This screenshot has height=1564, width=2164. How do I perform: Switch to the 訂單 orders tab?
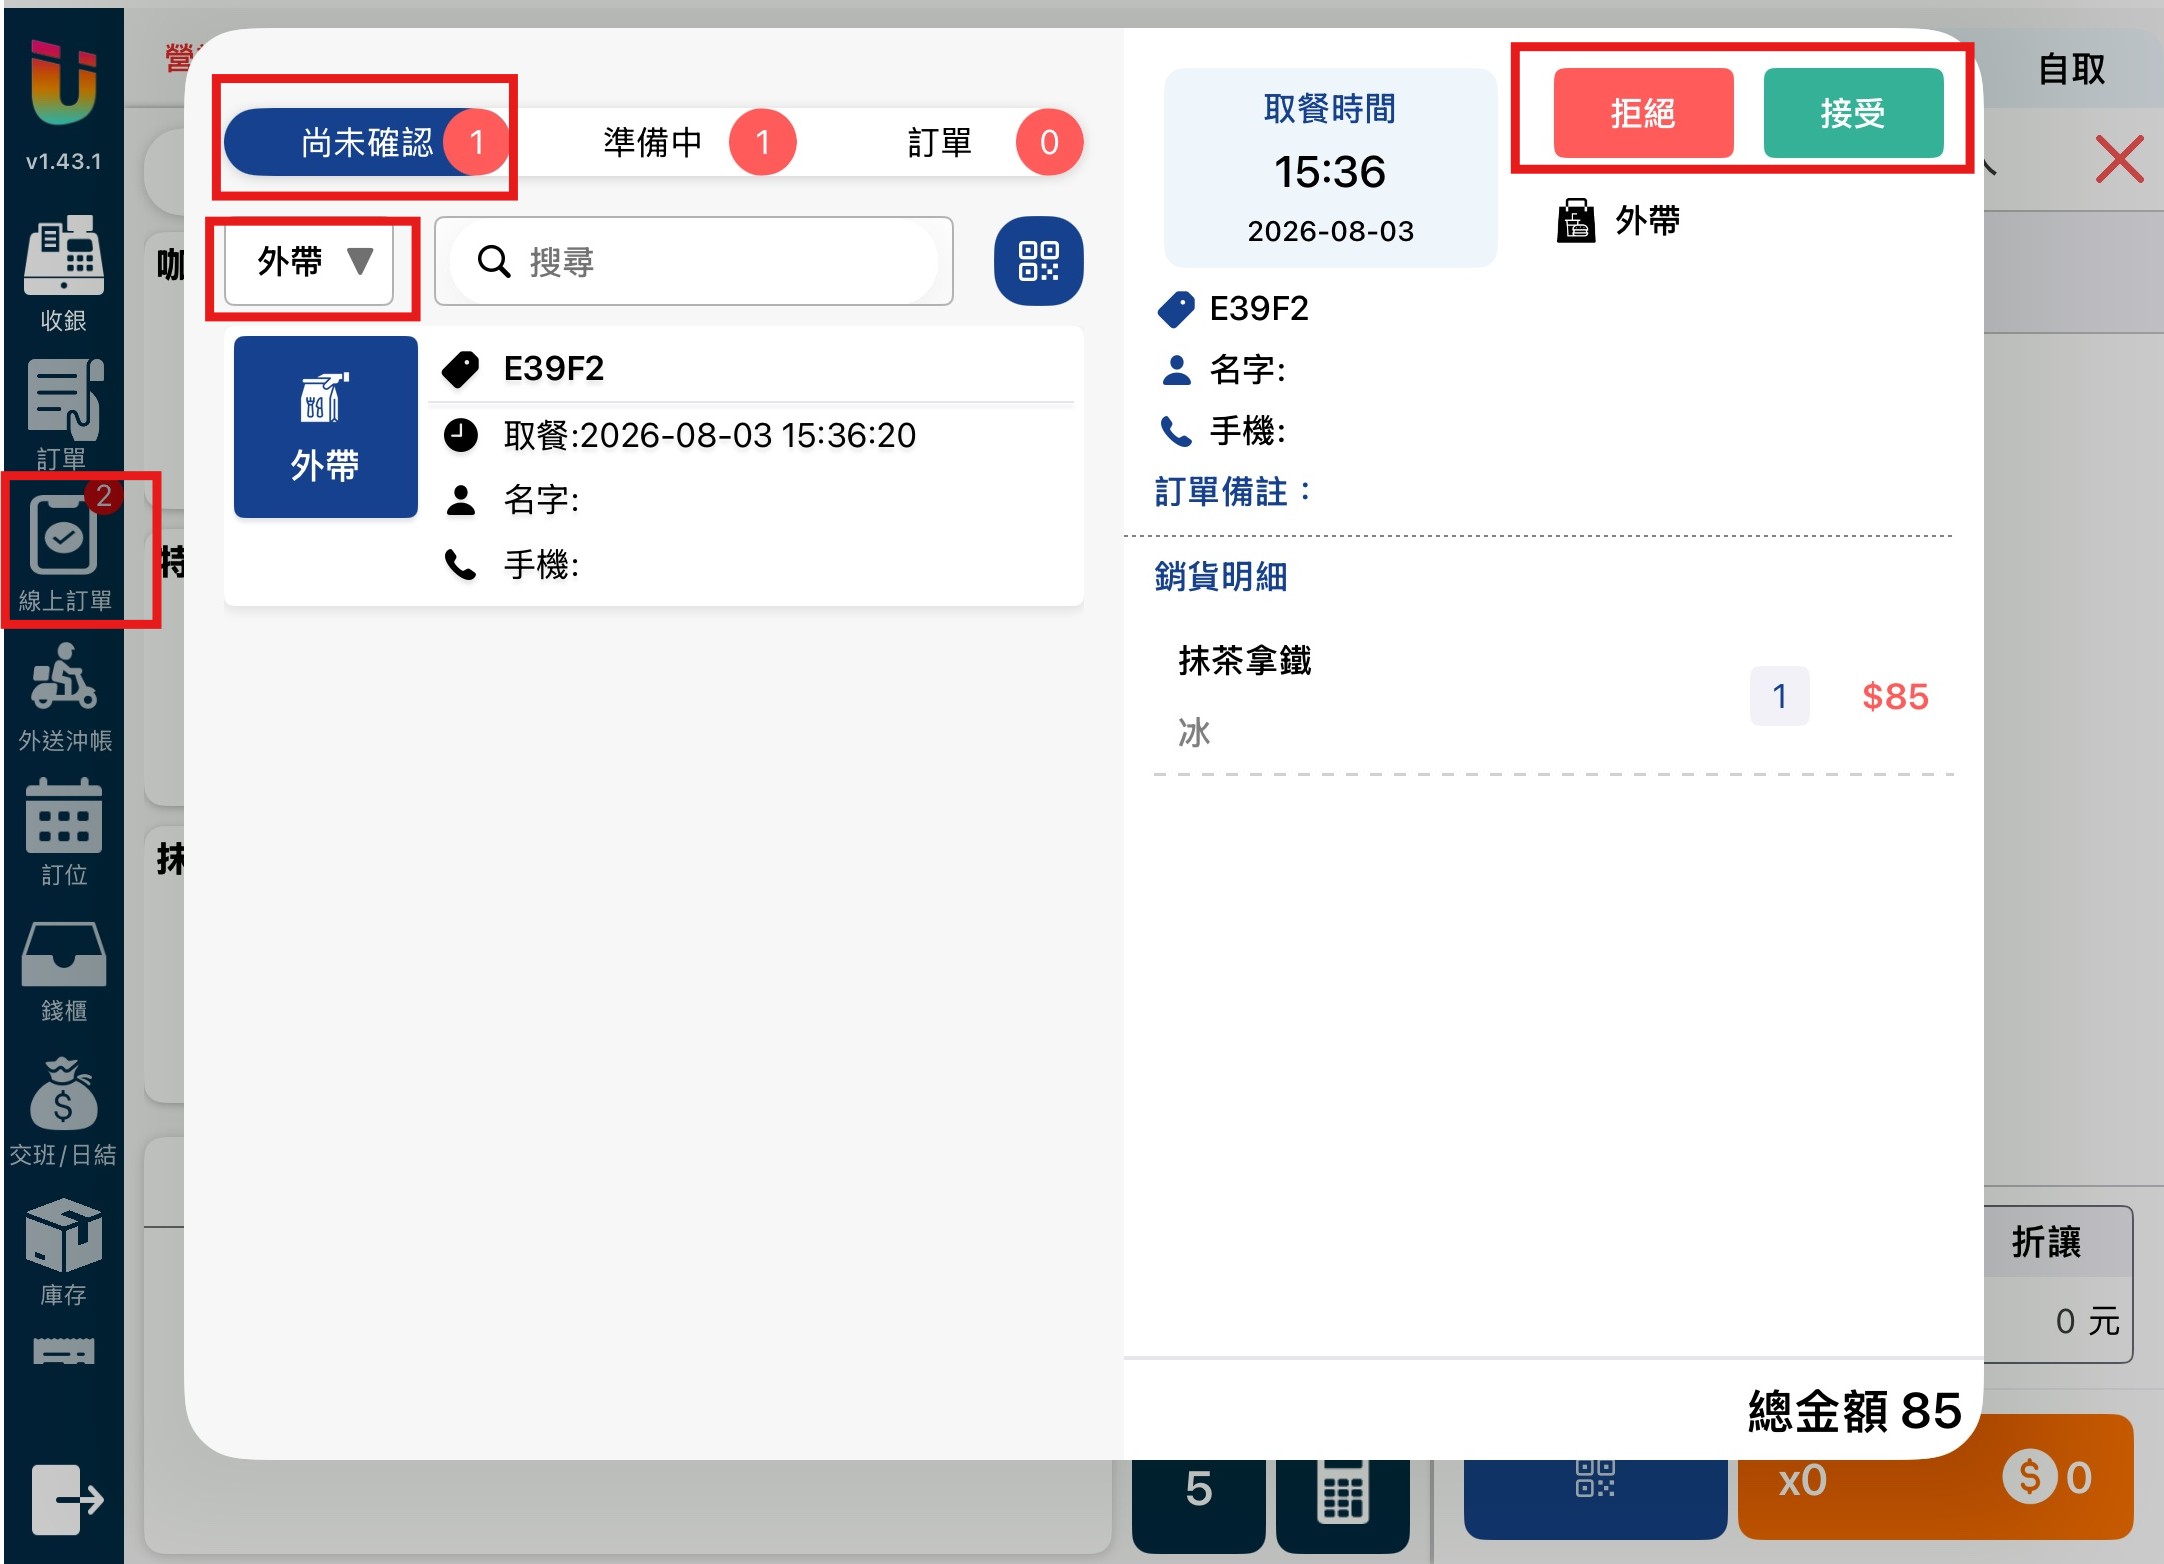940,142
